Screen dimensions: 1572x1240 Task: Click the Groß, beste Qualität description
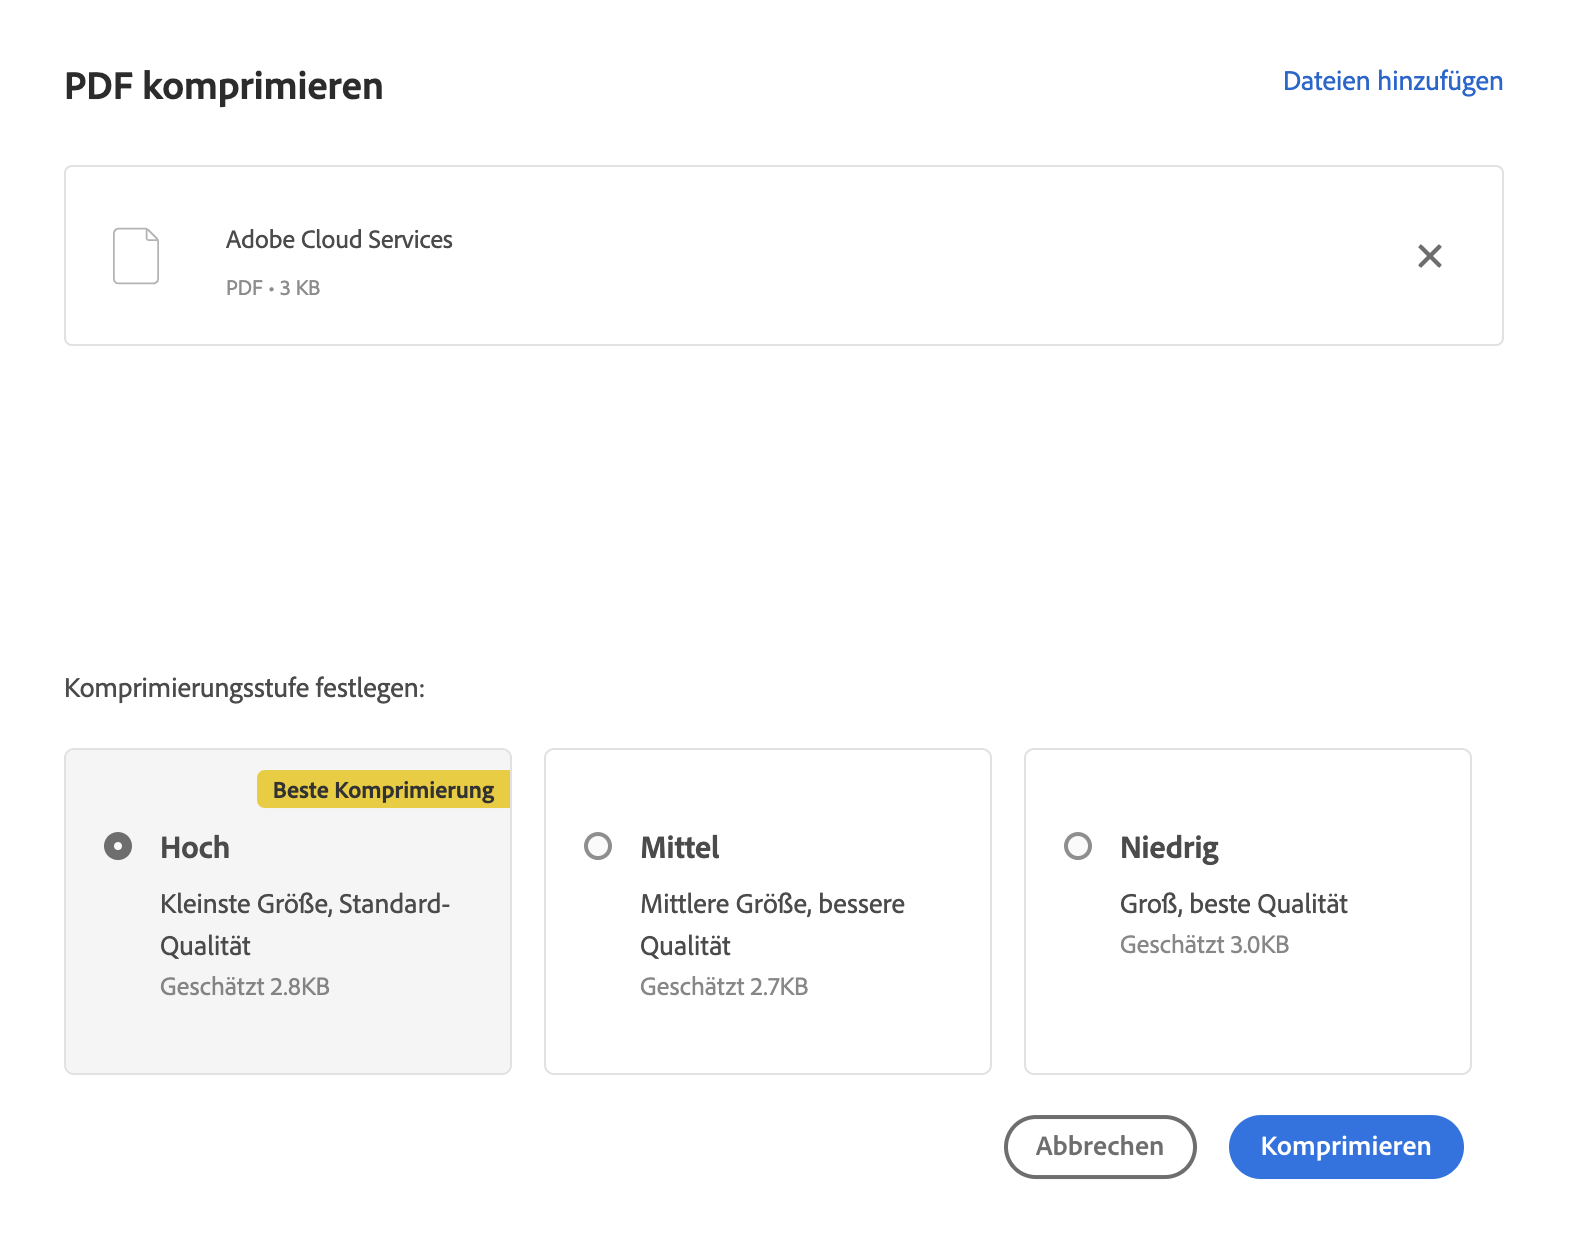pyautogui.click(x=1233, y=904)
